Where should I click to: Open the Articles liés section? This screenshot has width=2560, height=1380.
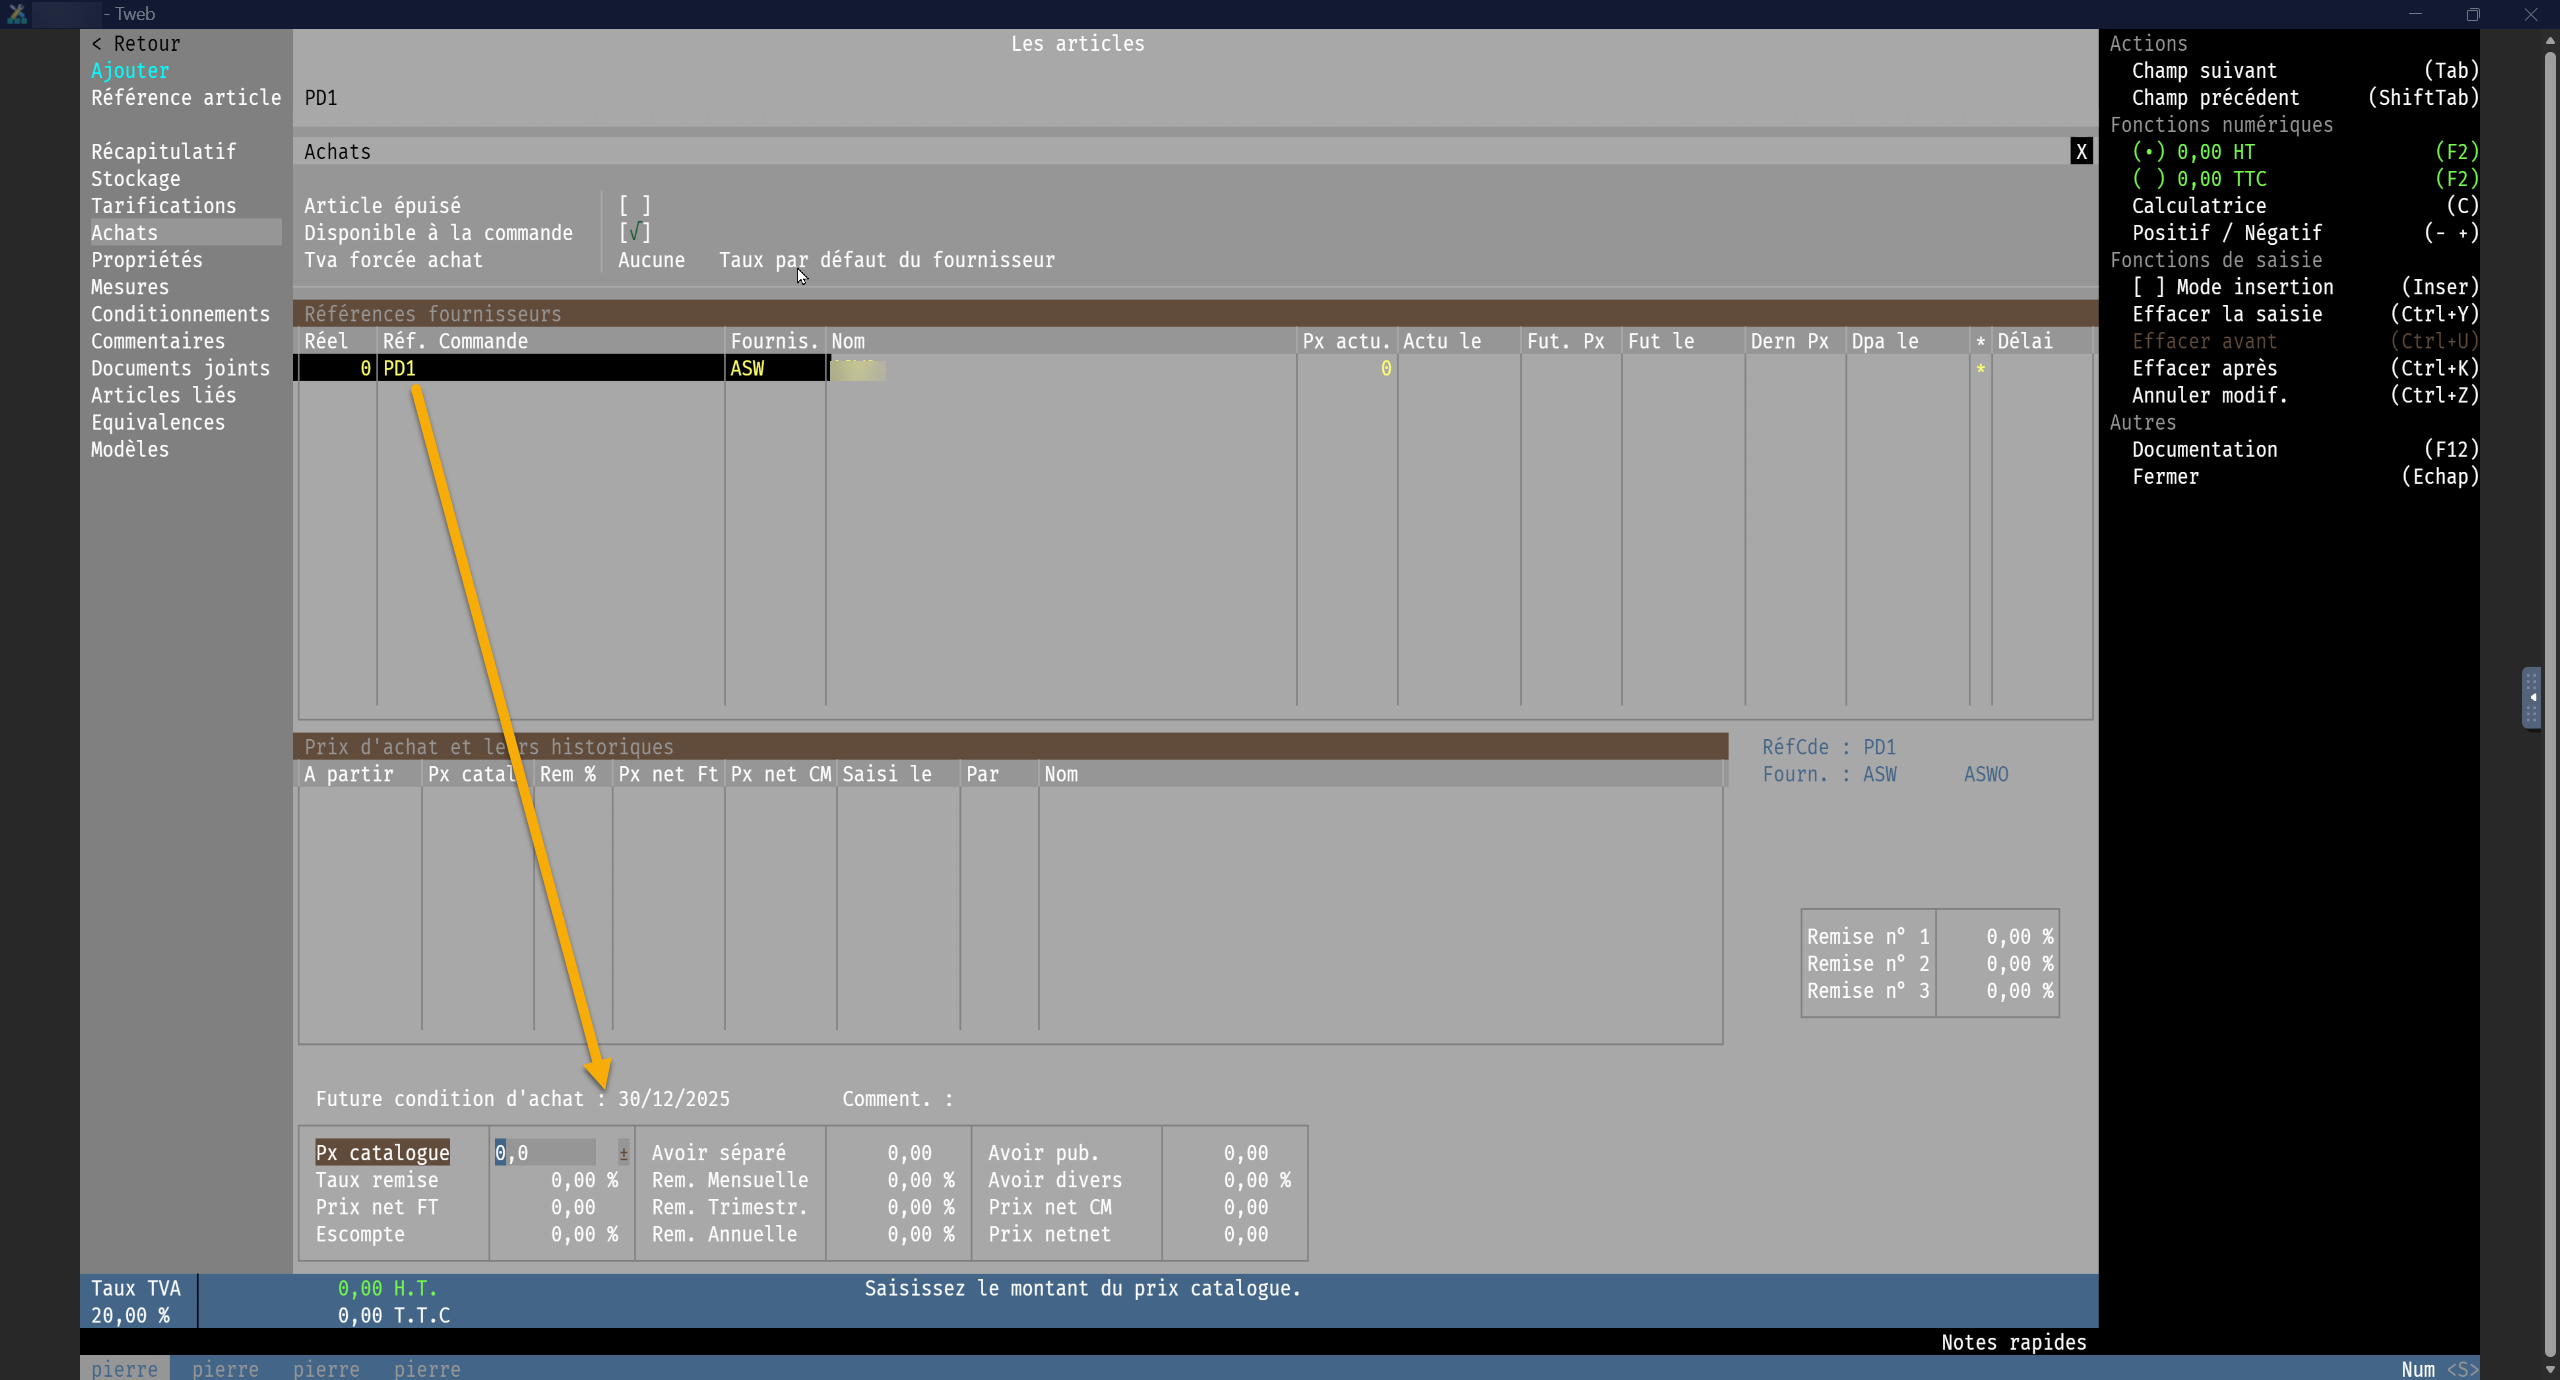[164, 395]
